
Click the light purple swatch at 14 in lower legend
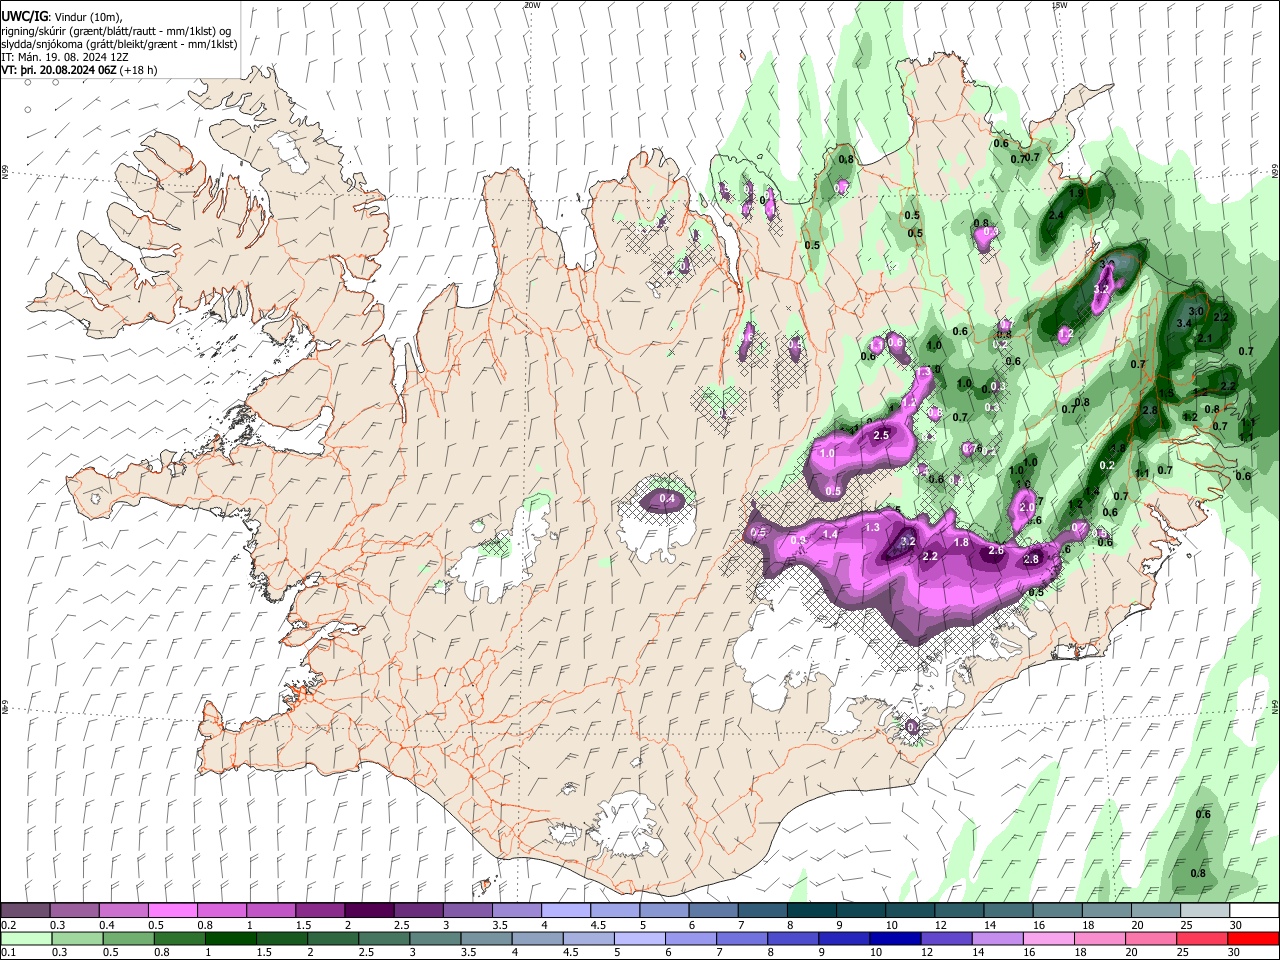pyautogui.click(x=998, y=938)
